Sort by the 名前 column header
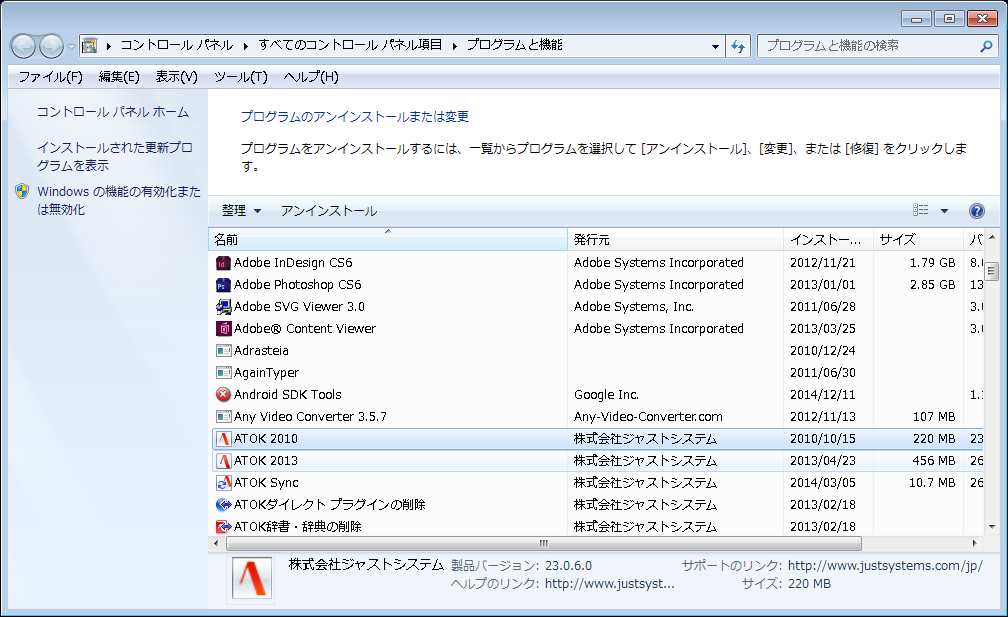Viewport: 1008px width, 617px height. [x=388, y=240]
